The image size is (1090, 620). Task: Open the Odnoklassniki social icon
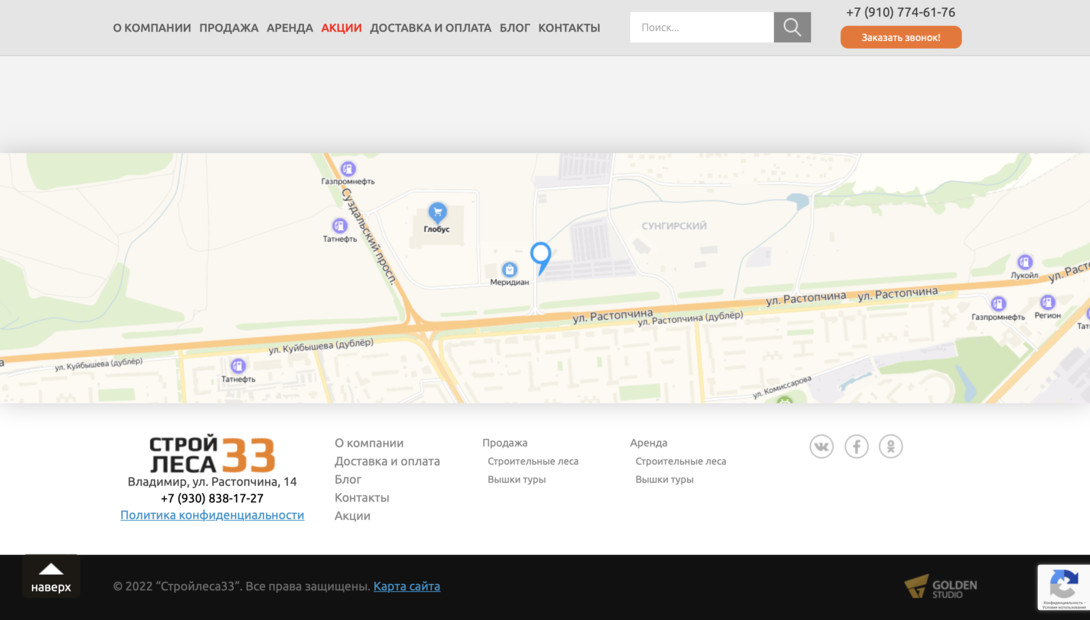pyautogui.click(x=890, y=446)
